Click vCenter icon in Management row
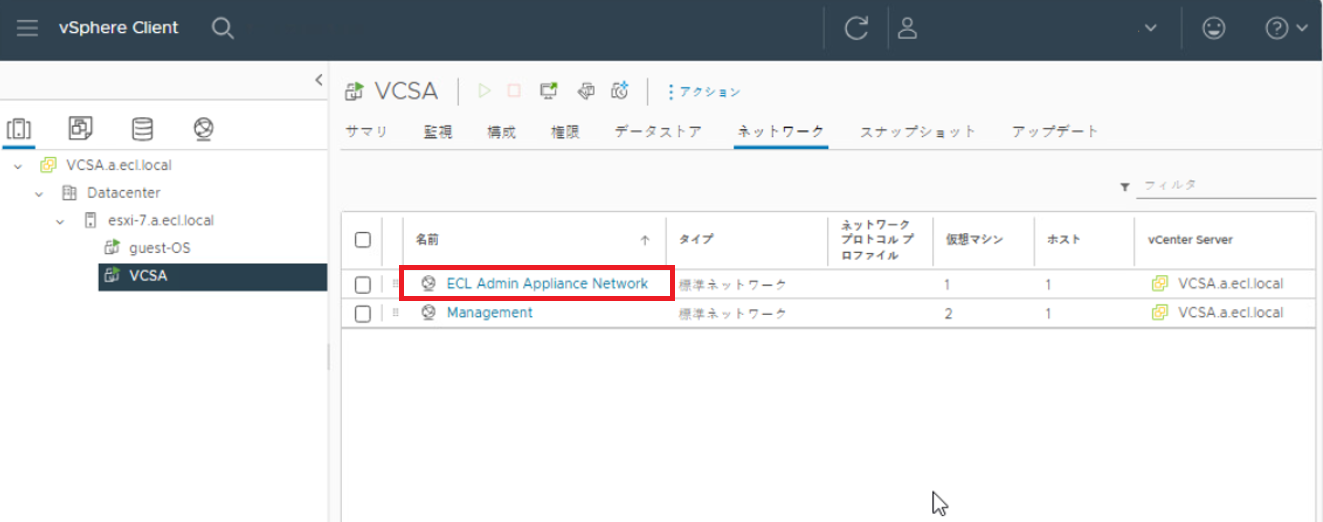The image size is (1323, 522). click(1160, 313)
